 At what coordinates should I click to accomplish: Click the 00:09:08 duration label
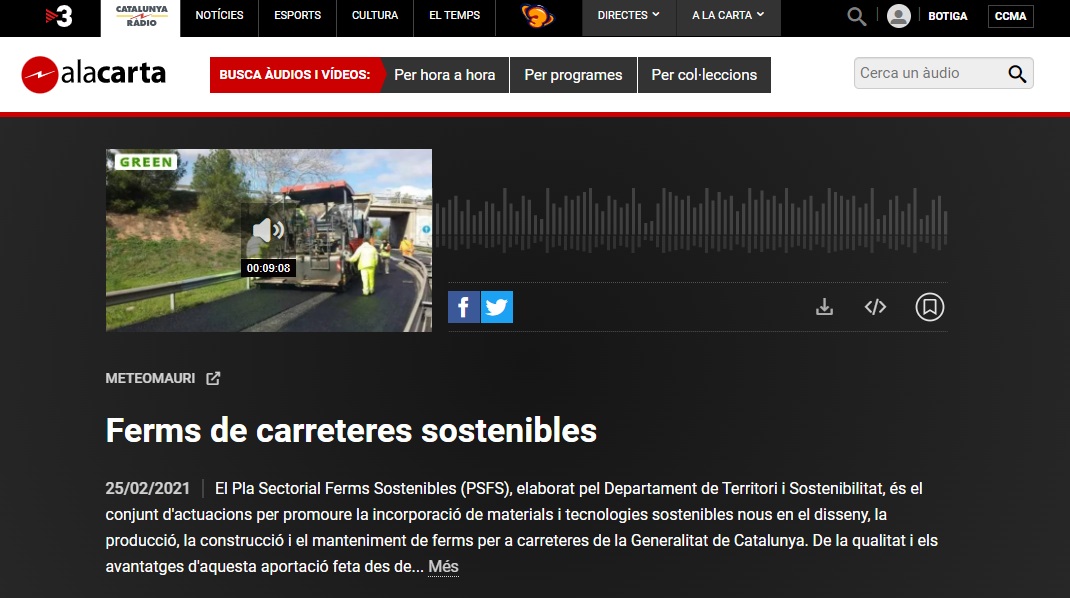point(268,268)
